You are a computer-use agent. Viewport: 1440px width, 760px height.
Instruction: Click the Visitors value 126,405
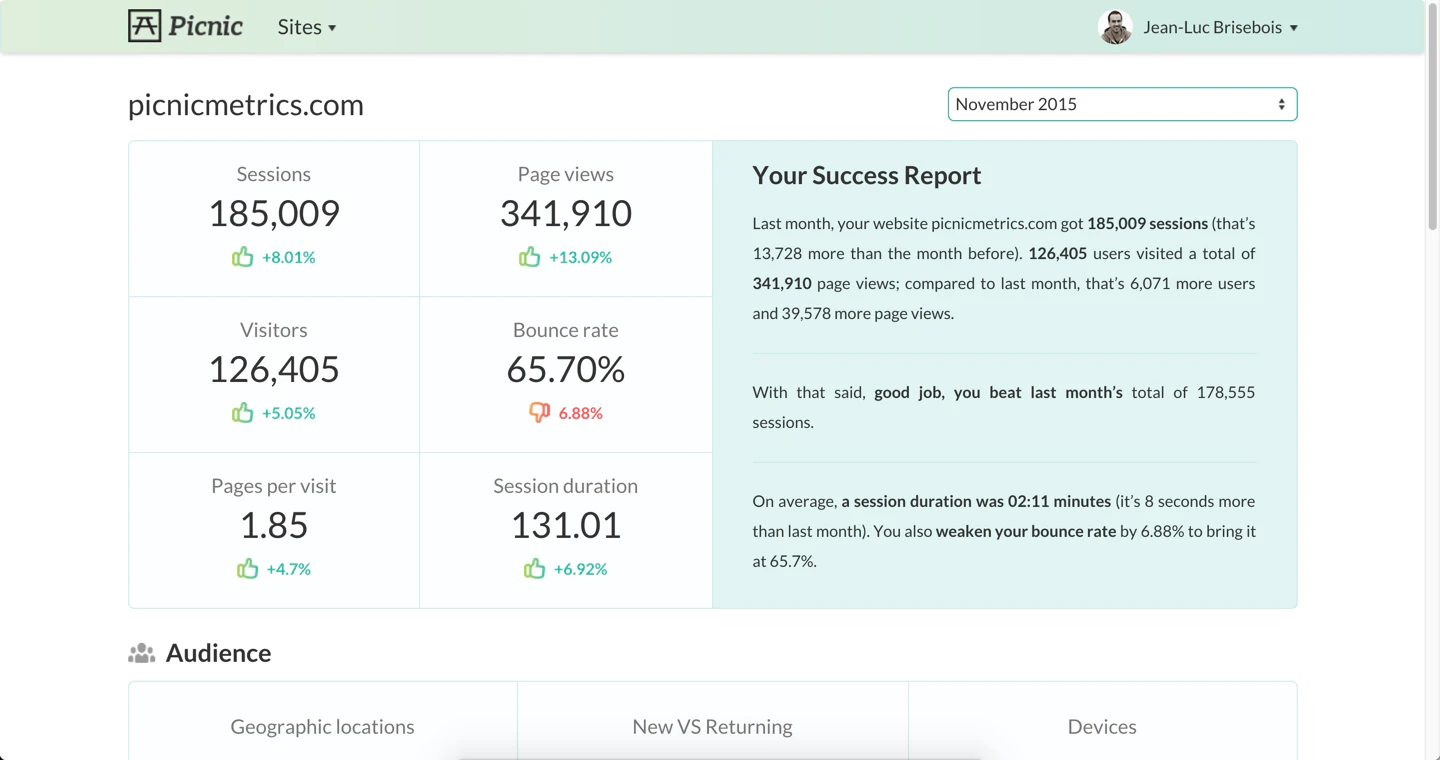pyautogui.click(x=274, y=369)
